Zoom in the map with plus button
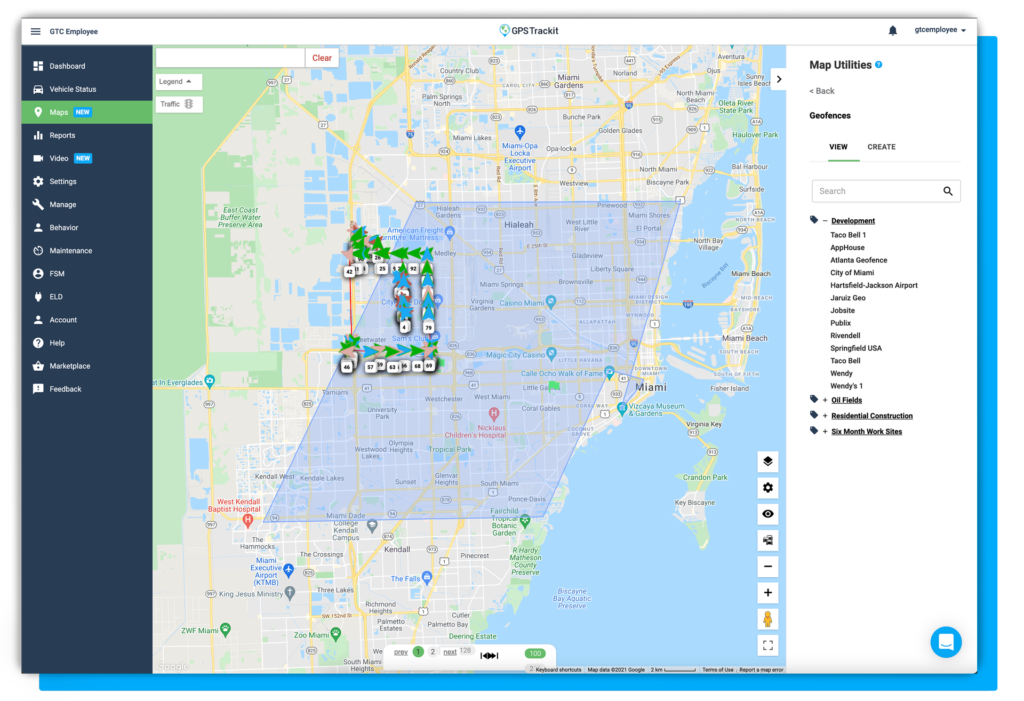The height and width of the screenshot is (701, 1024). coord(767,593)
